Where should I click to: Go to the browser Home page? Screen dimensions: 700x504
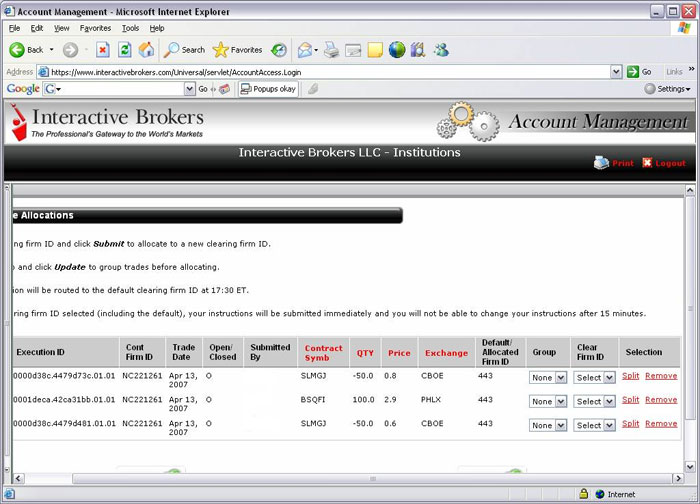pos(147,50)
